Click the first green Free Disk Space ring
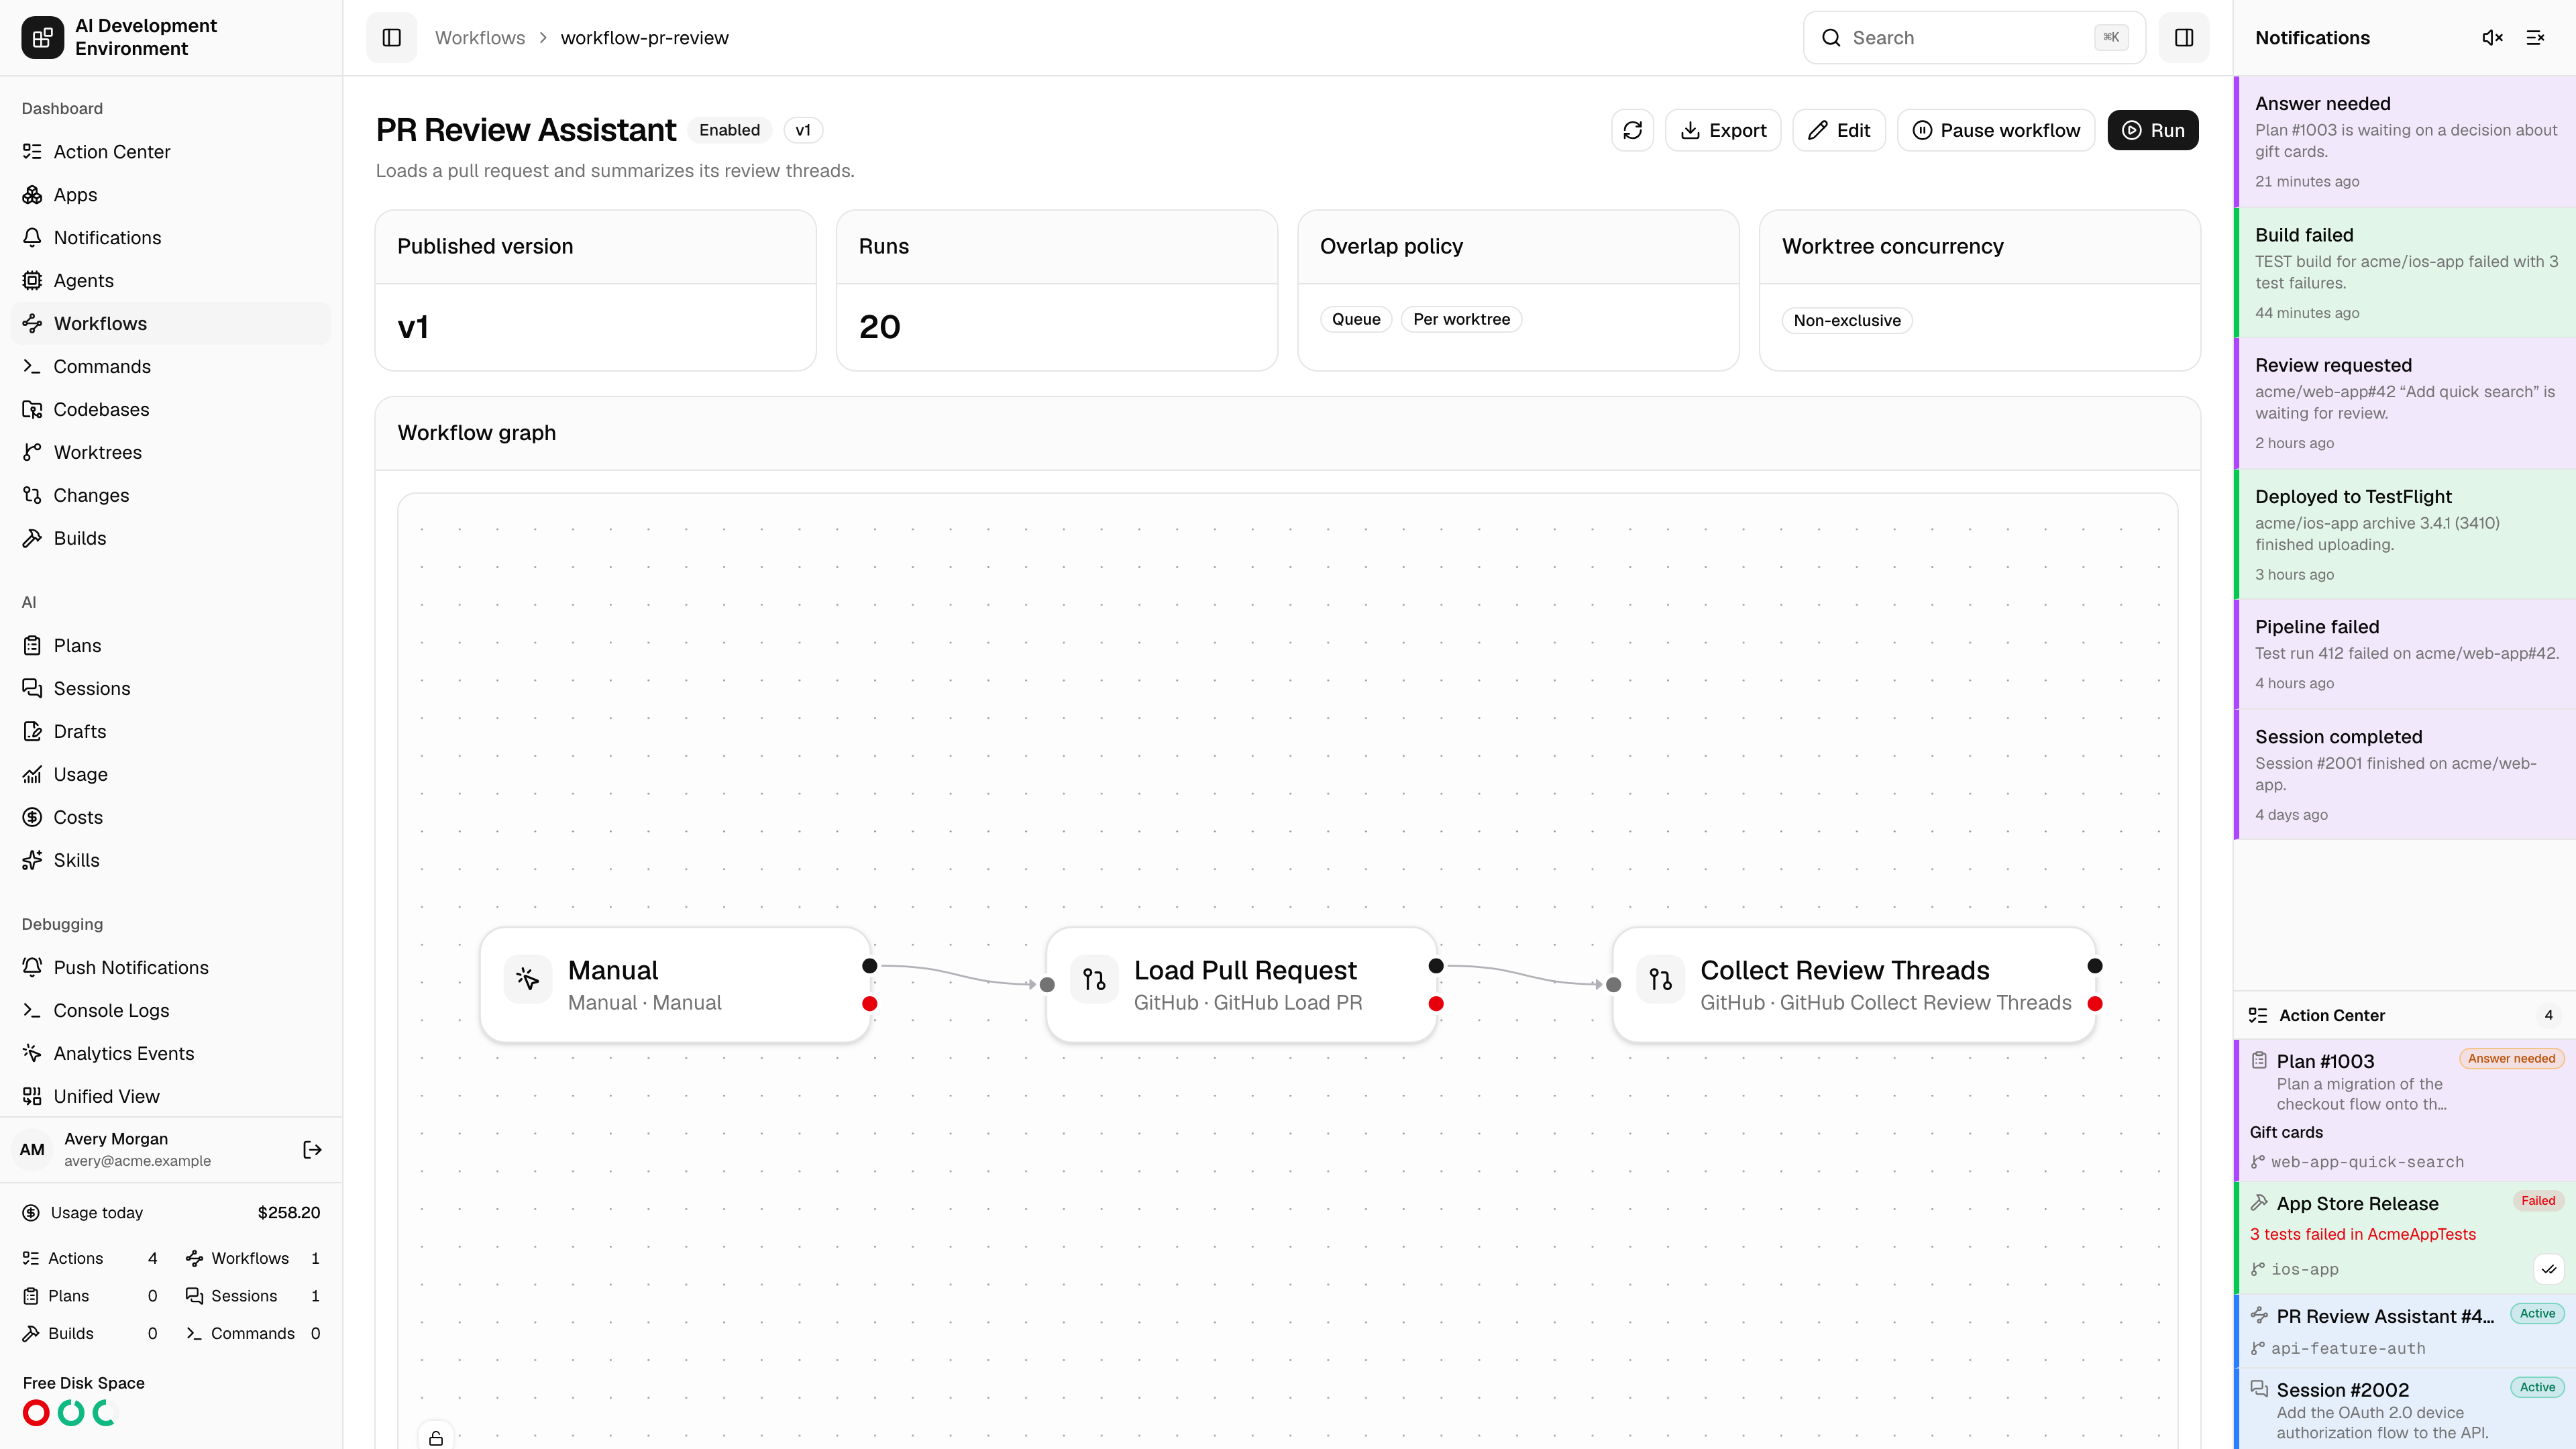Viewport: 2576px width, 1449px height. [71, 1412]
